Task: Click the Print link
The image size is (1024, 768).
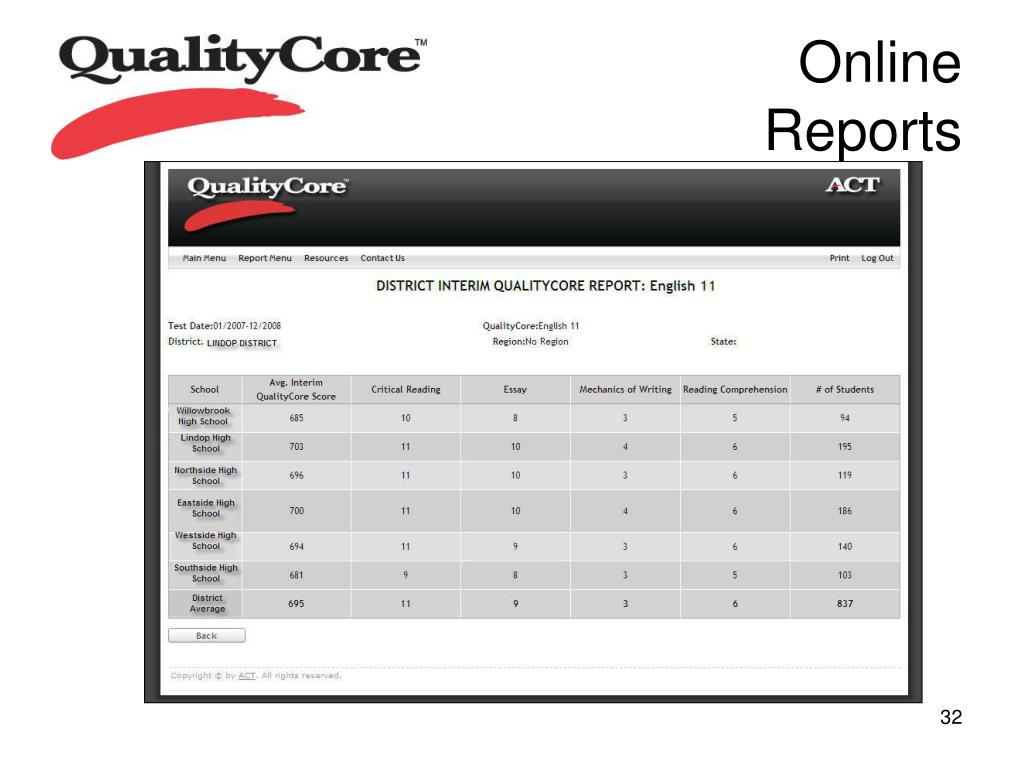Action: coord(839,258)
